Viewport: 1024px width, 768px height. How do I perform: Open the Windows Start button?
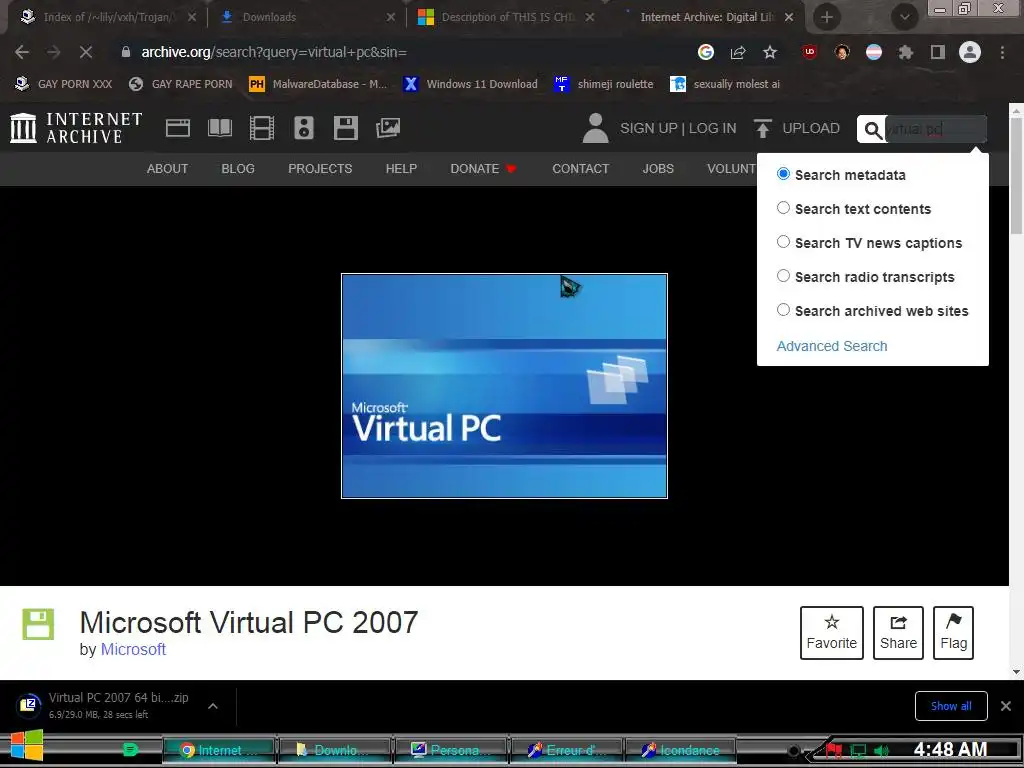[x=26, y=746]
